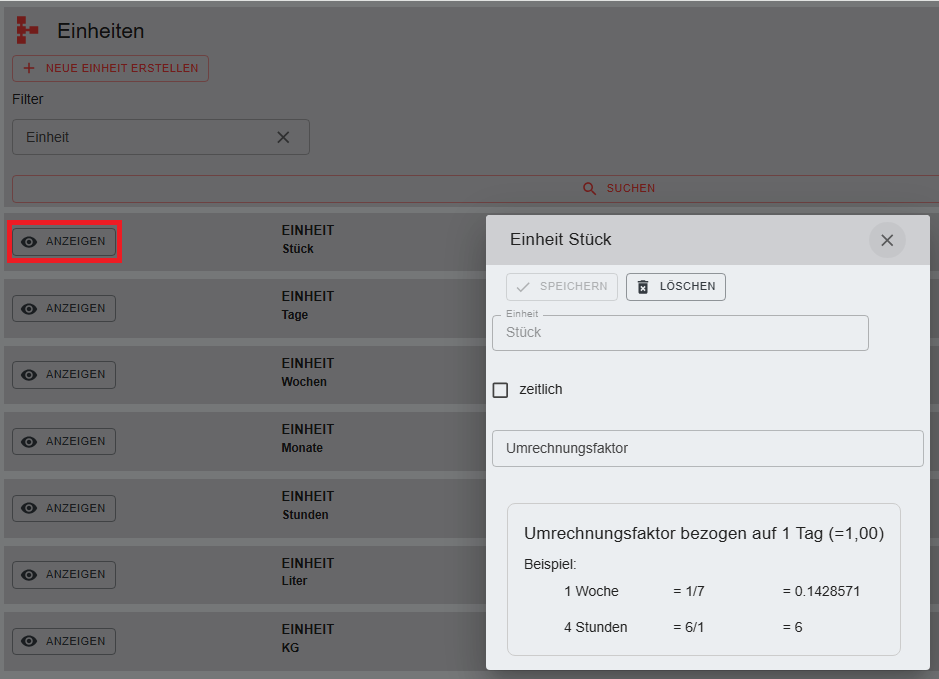Click the eye icon in Monate row
This screenshot has height=679, width=939.
[29, 442]
